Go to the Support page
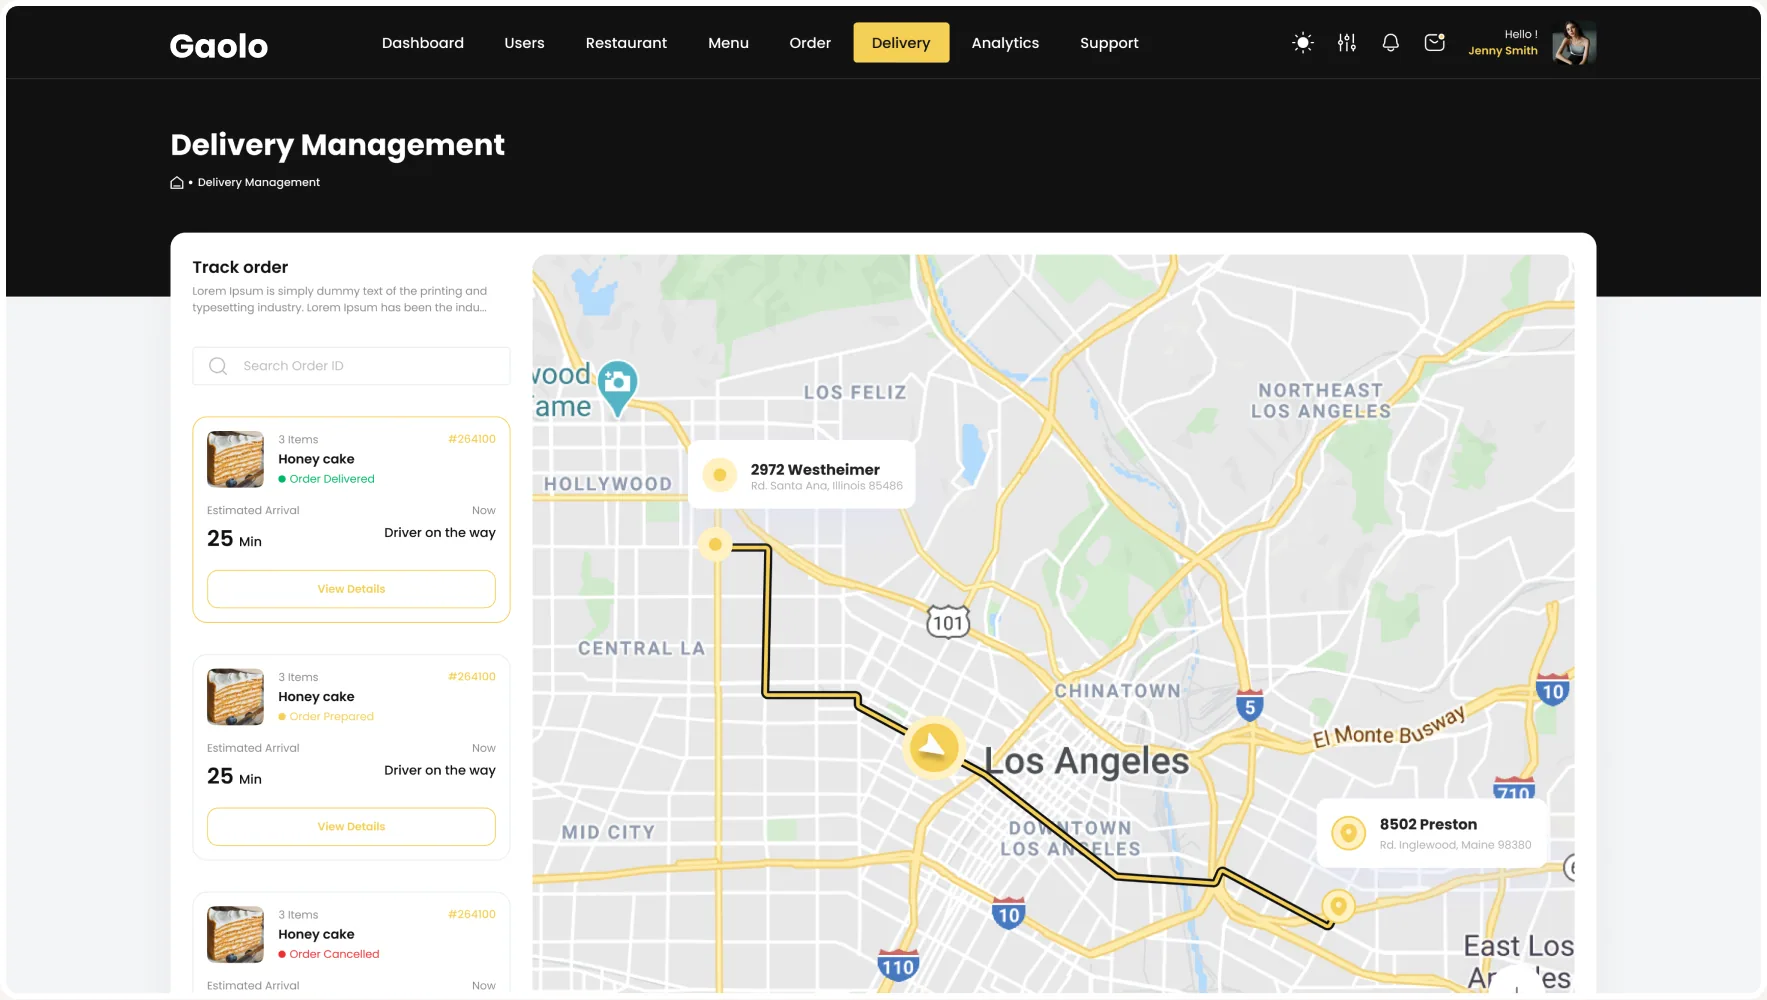 point(1109,43)
